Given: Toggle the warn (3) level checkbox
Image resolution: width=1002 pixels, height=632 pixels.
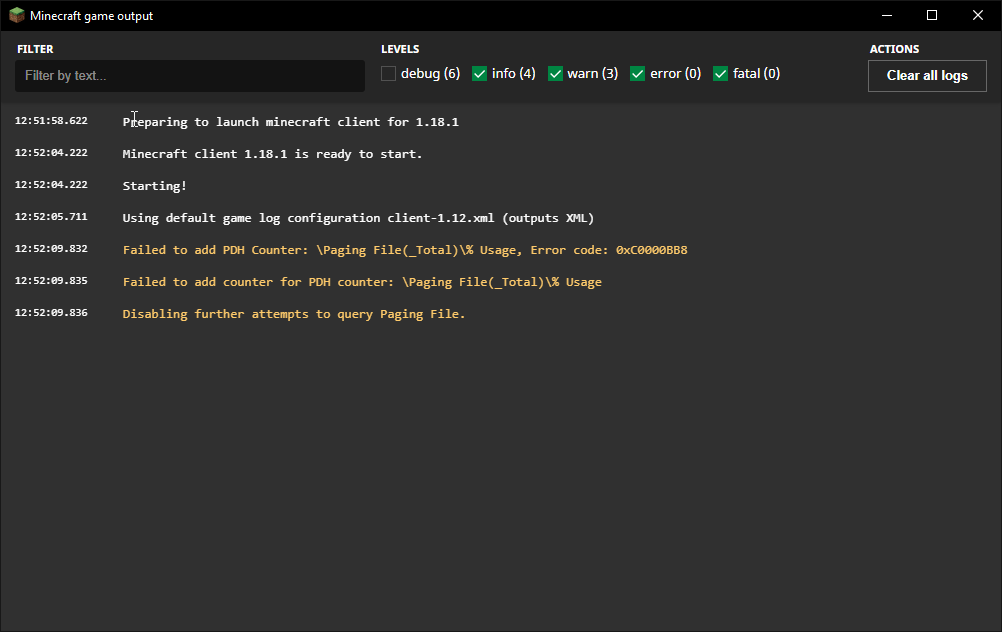Looking at the screenshot, I should 556,74.
